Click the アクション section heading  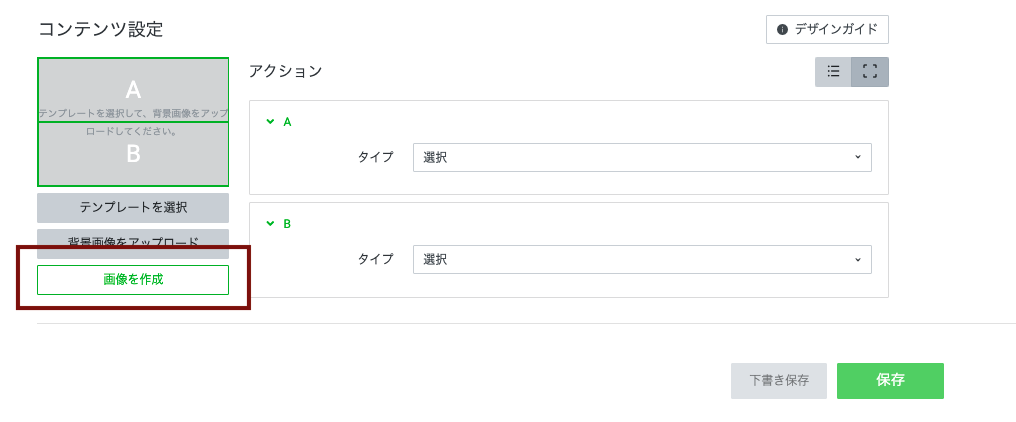point(286,72)
